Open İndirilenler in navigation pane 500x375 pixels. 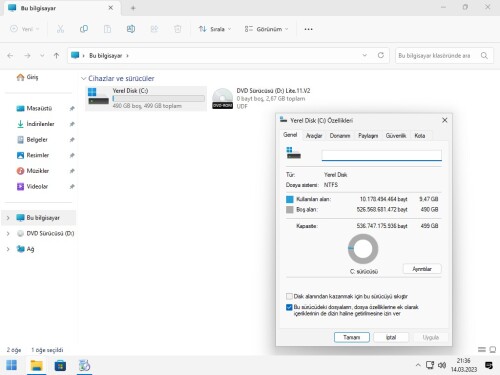click(x=35, y=124)
